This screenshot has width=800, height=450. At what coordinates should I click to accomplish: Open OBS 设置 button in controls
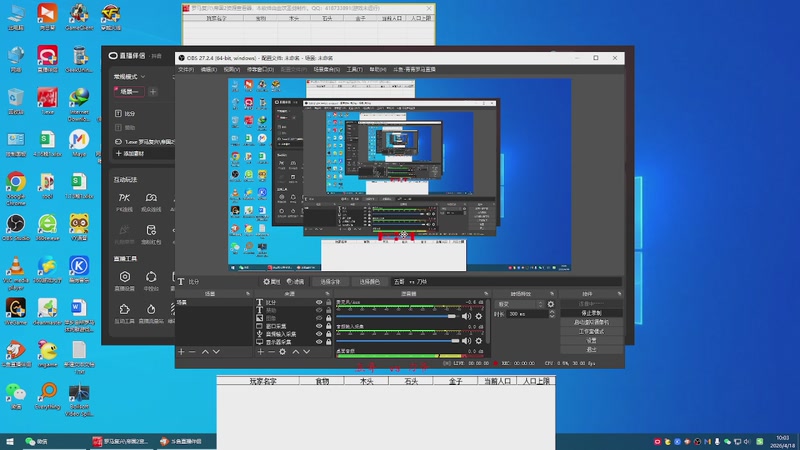point(591,341)
